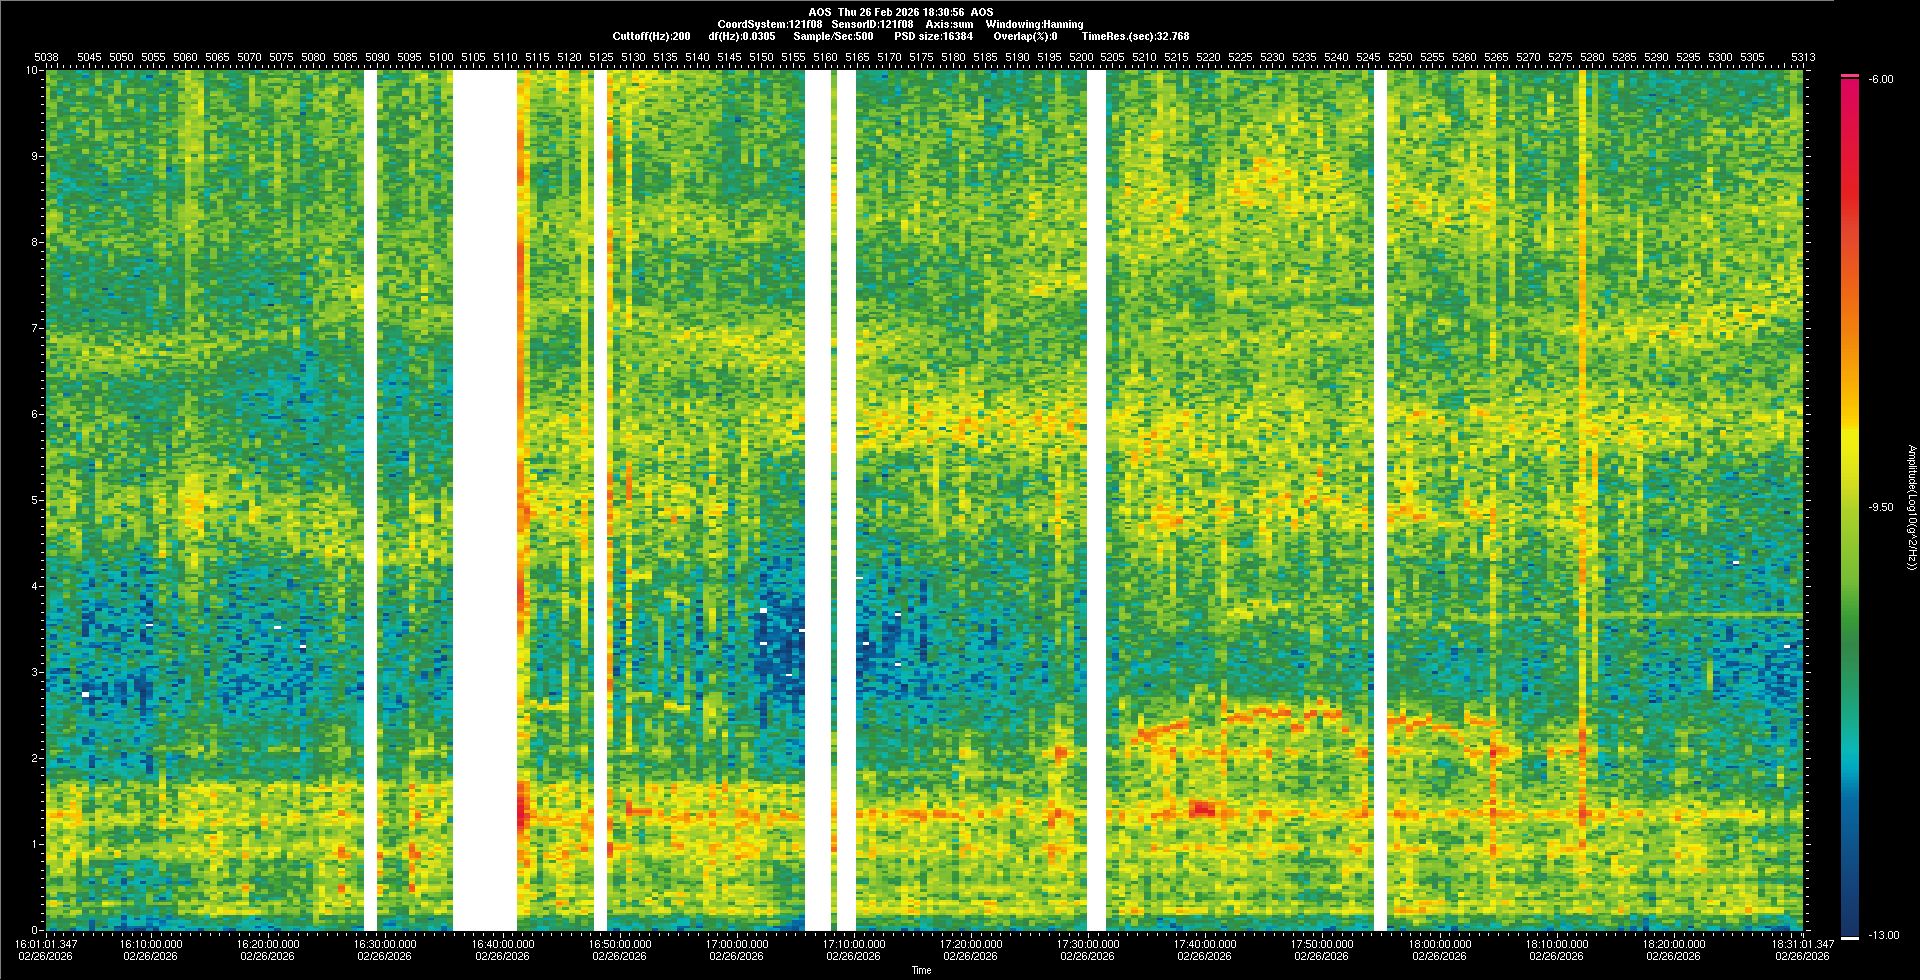The height and width of the screenshot is (980, 1920).
Task: Click the df(Hz):0.0305 header value
Action: coord(741,36)
